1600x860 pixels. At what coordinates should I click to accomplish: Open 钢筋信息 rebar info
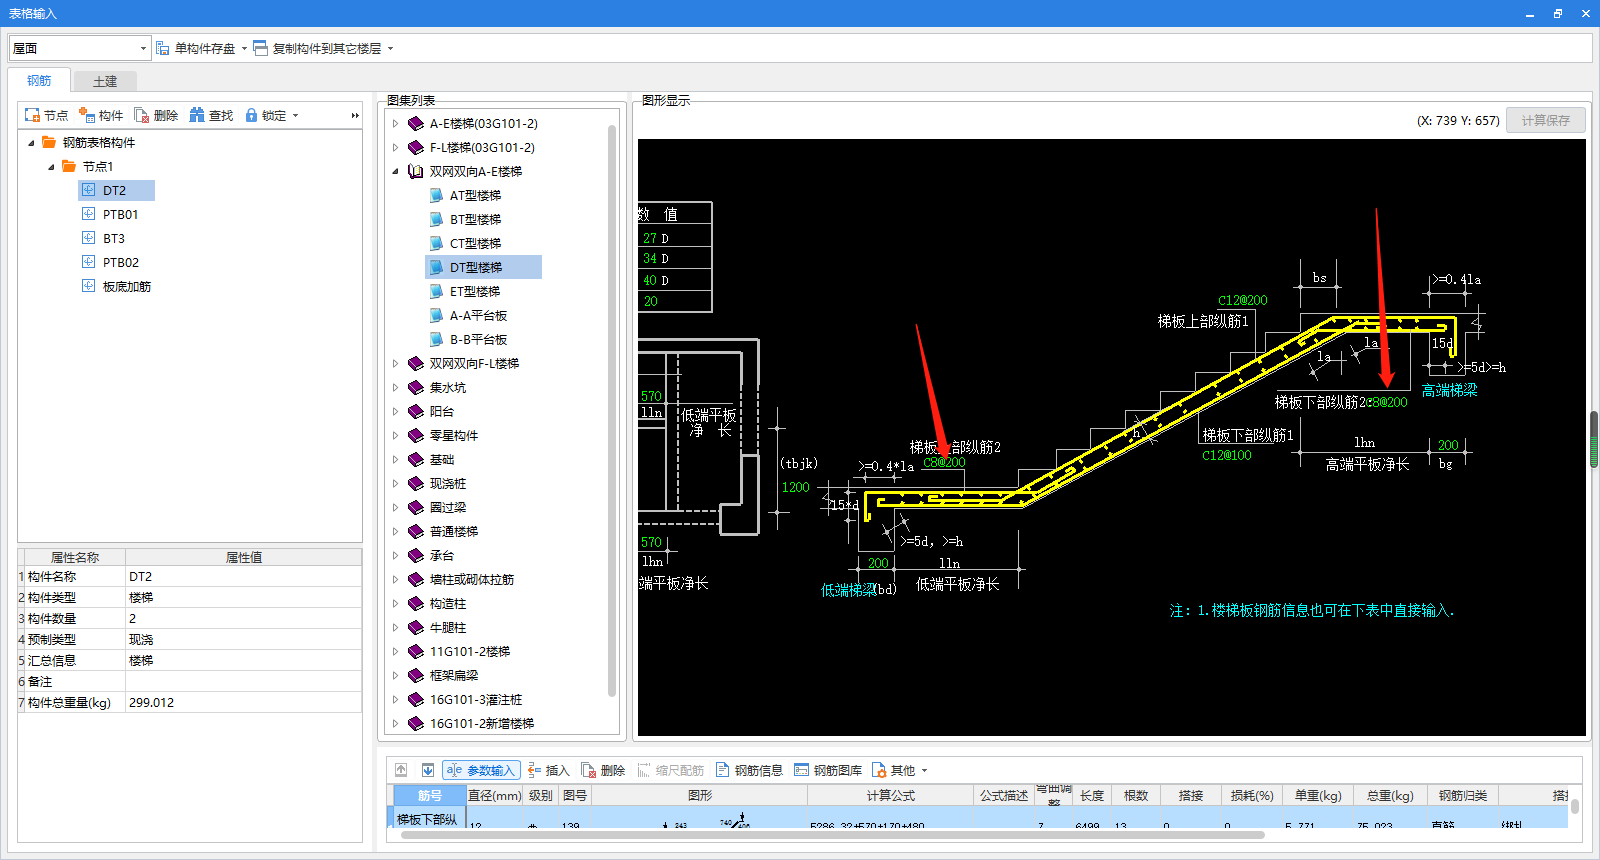749,770
